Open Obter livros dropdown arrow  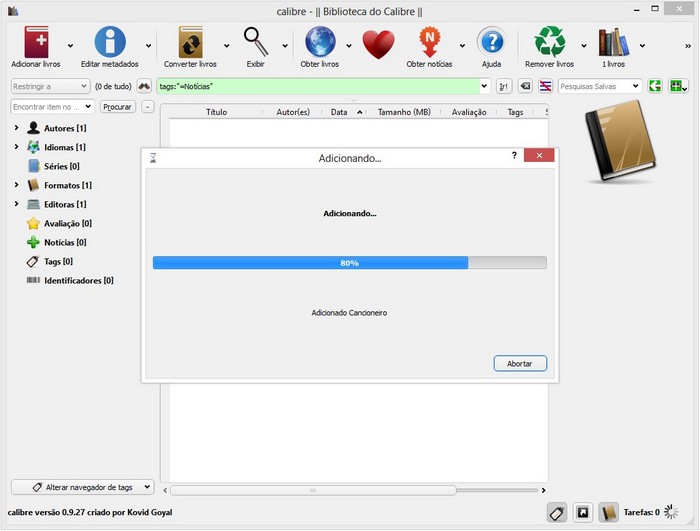349,46
